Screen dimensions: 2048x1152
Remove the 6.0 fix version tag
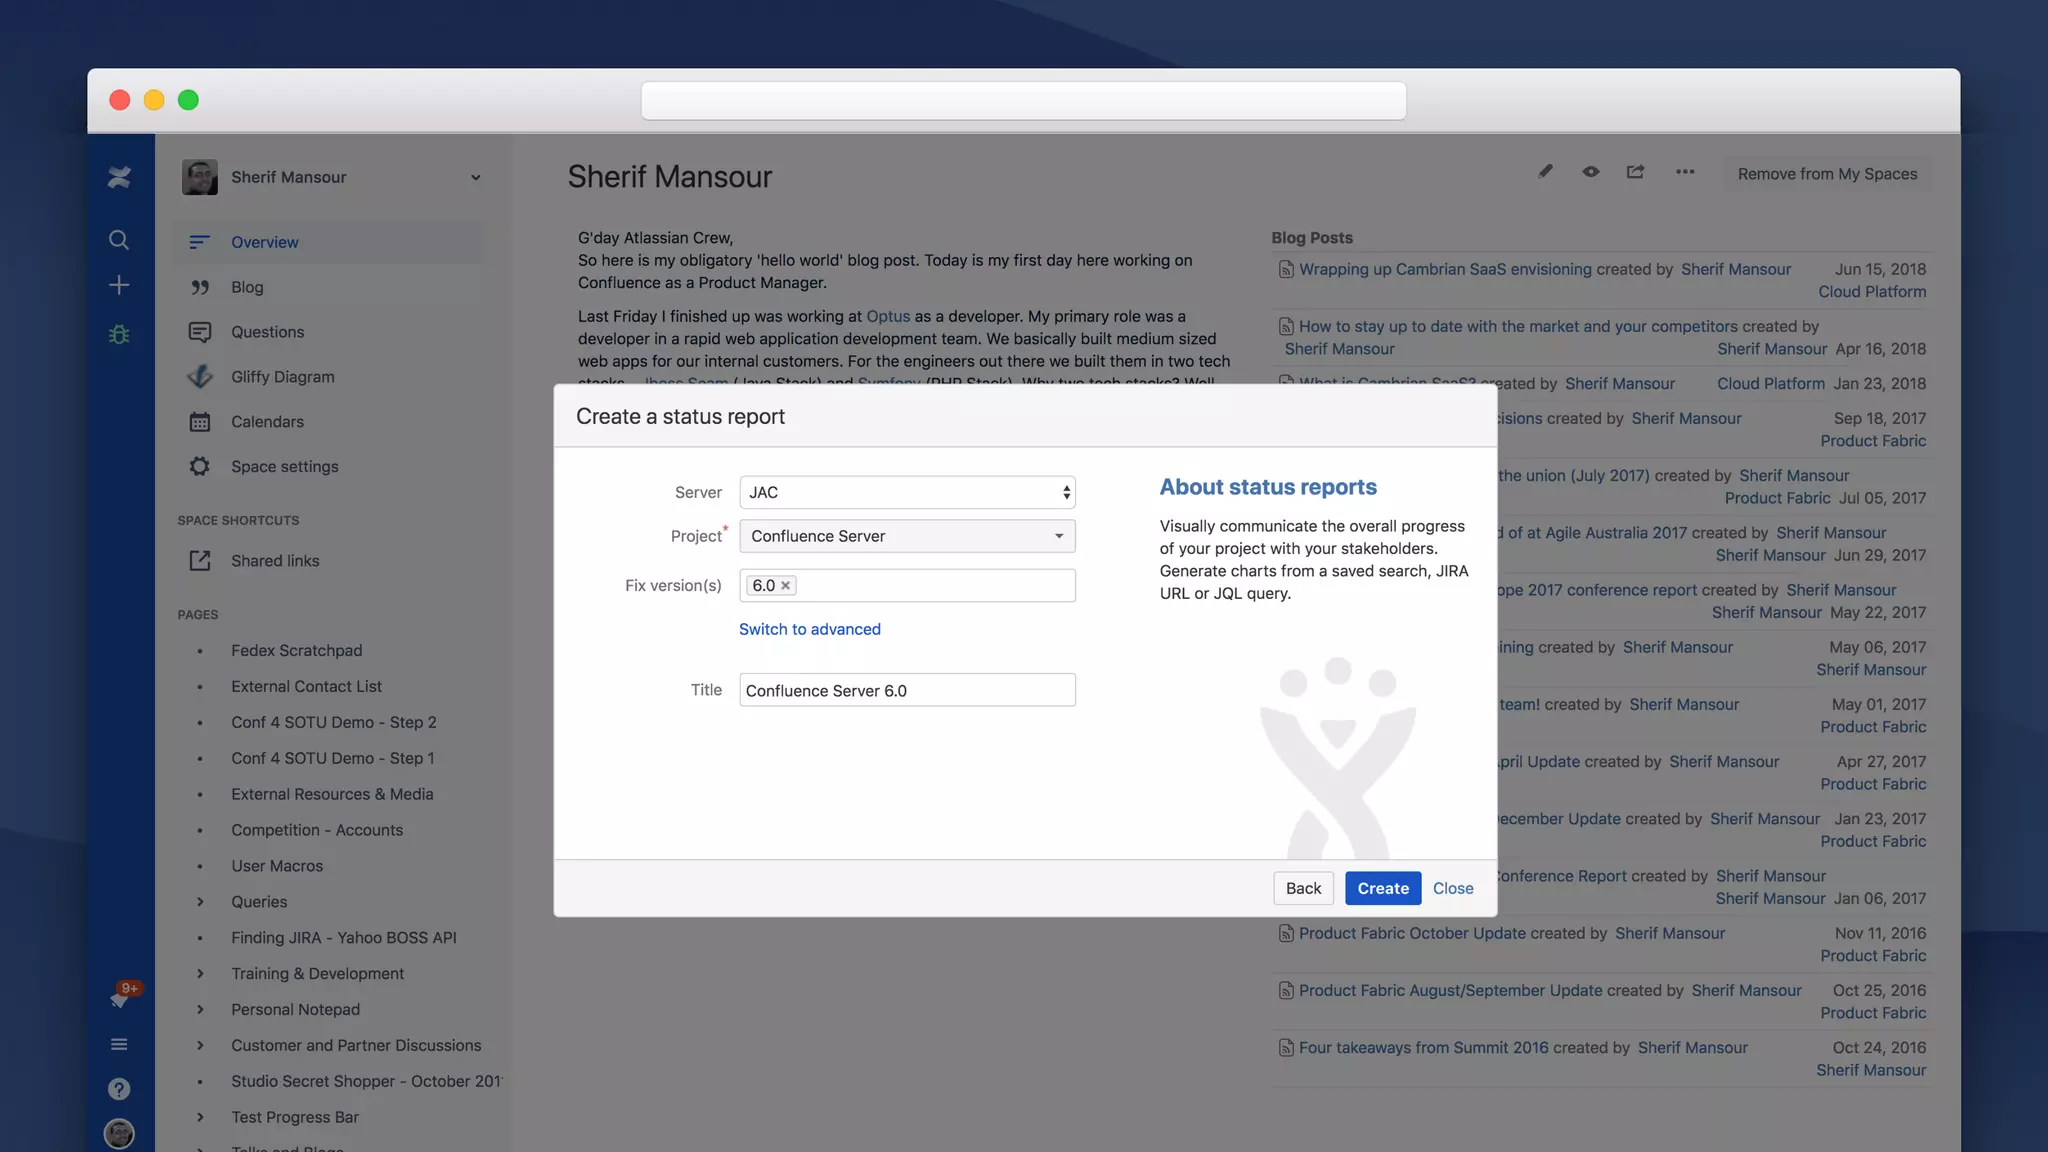pyautogui.click(x=786, y=586)
